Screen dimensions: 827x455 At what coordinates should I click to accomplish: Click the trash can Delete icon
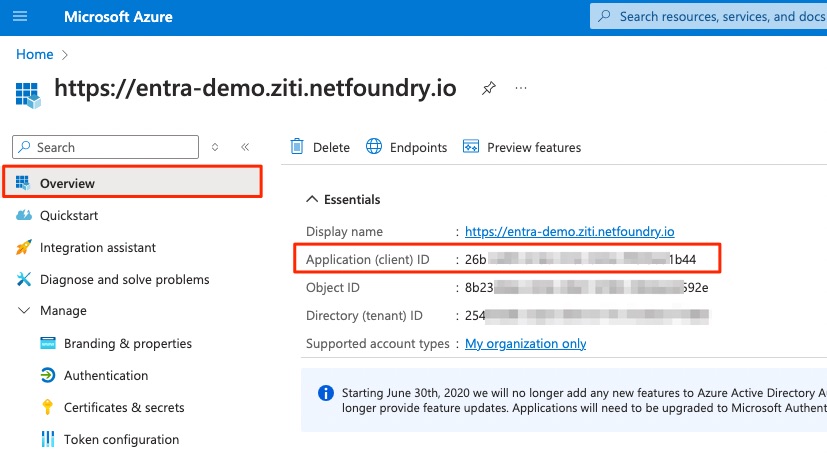pos(297,146)
